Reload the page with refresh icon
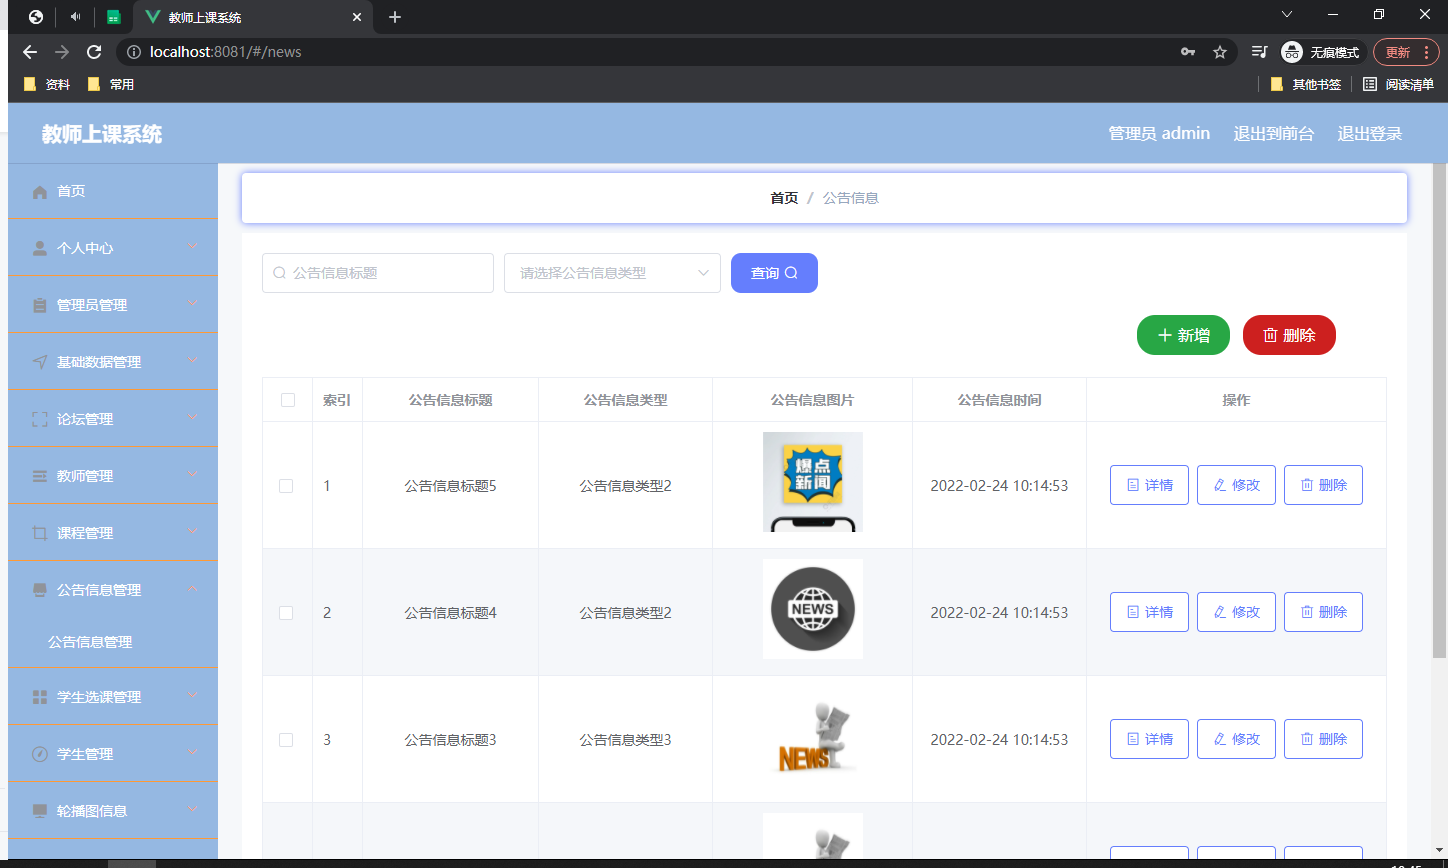Screen dimensions: 1448x868 (x=94, y=52)
